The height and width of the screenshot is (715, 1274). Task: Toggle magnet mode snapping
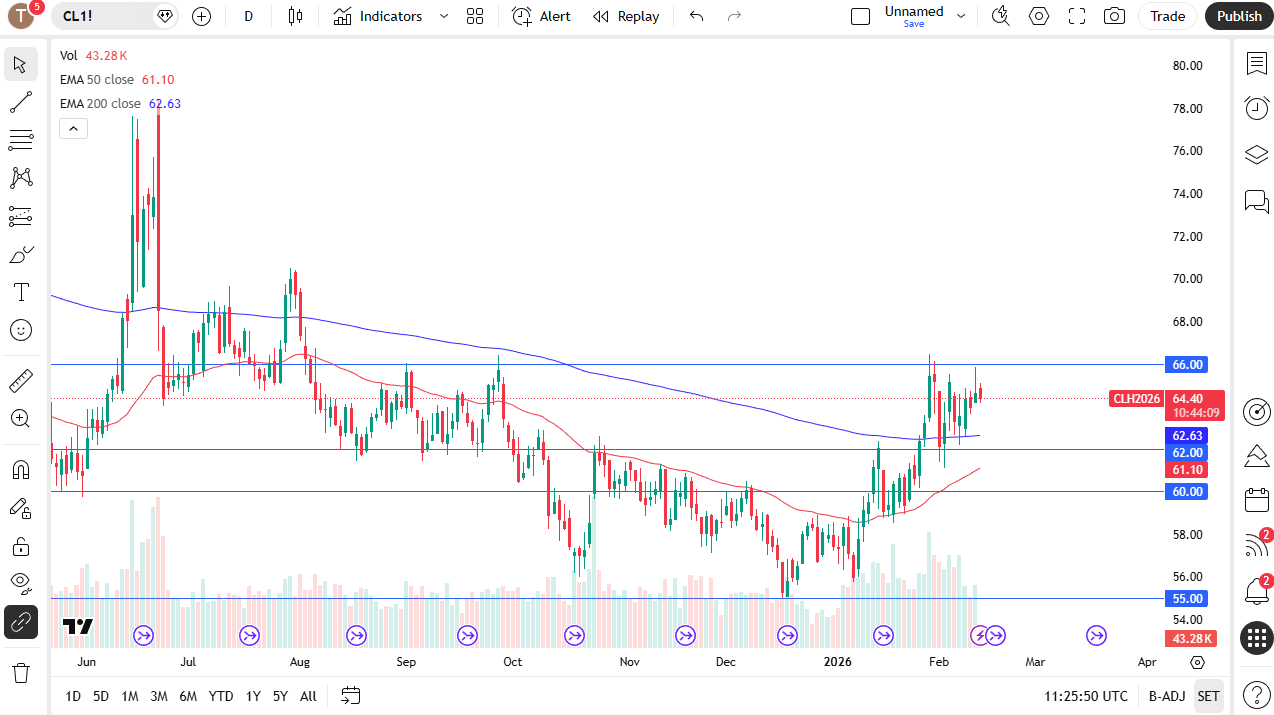point(20,469)
